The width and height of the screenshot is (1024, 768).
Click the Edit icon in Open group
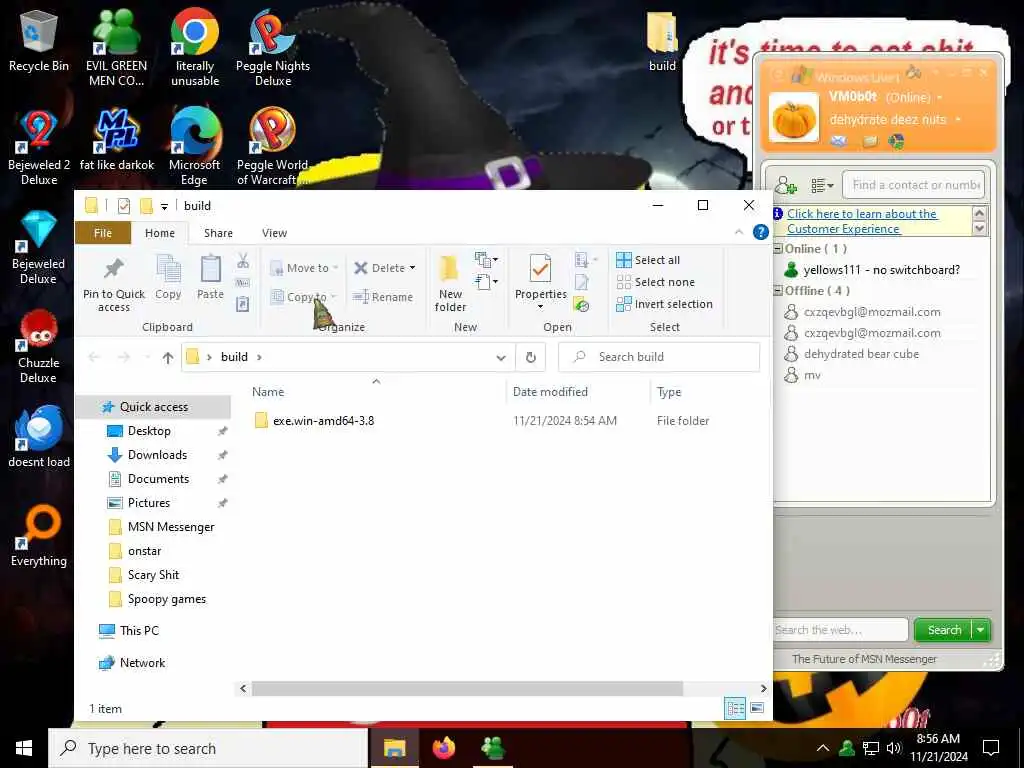581,283
